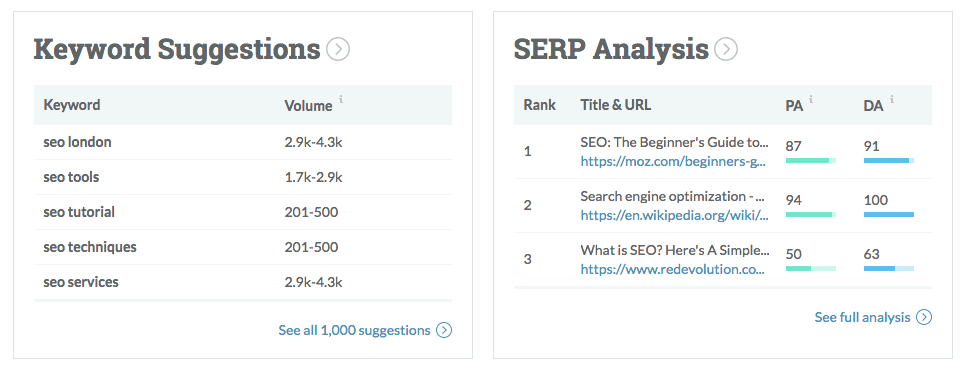Open the moz.com beginners guide URL

[674, 161]
